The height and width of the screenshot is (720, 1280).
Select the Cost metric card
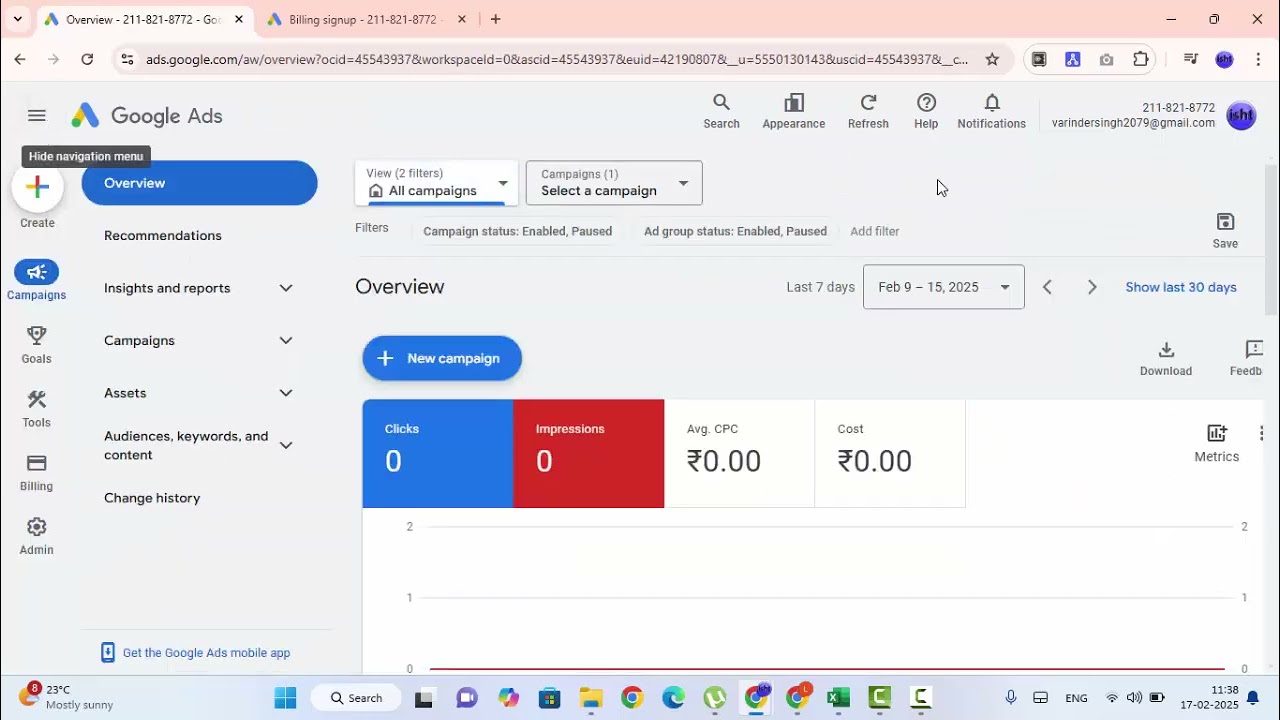[x=890, y=454]
